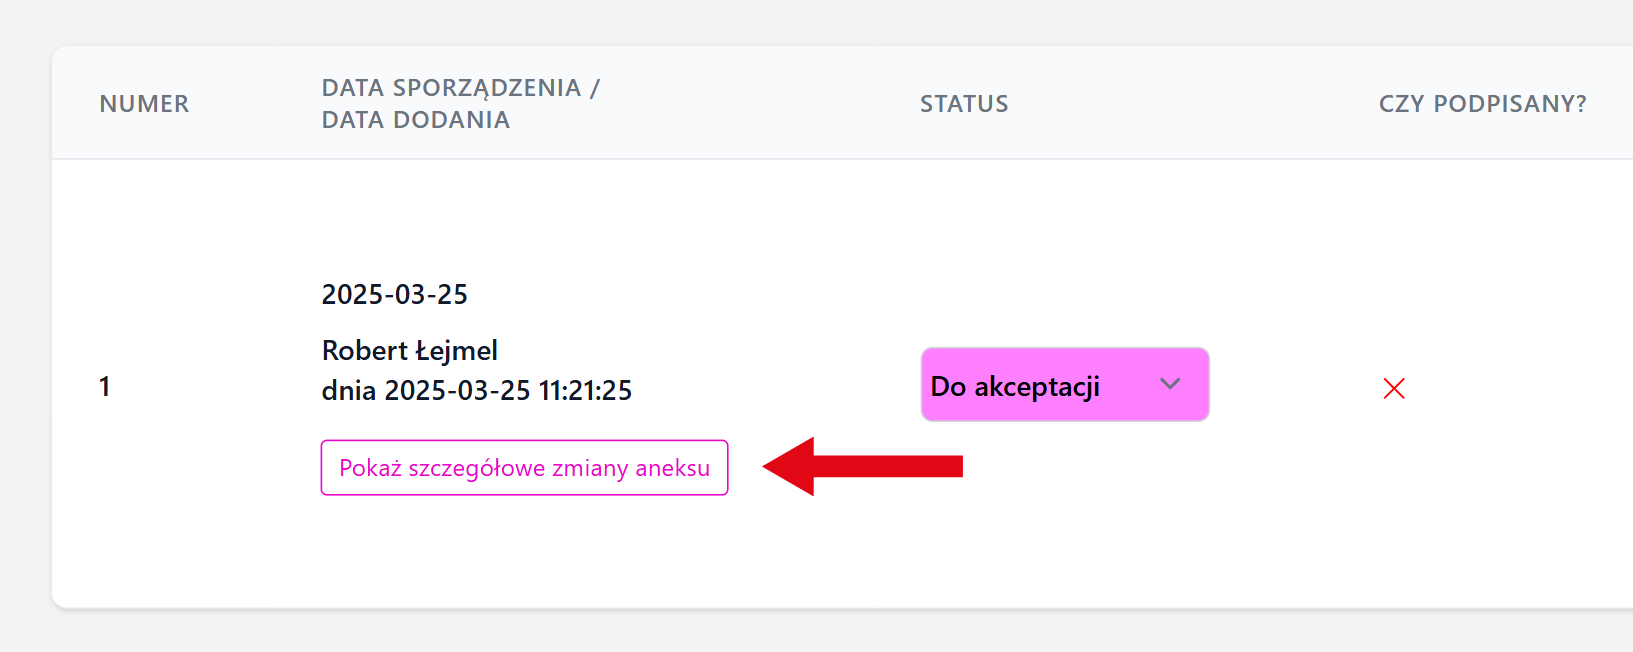1633x652 pixels.
Task: Click the red X unsigned icon
Action: pos(1394,388)
